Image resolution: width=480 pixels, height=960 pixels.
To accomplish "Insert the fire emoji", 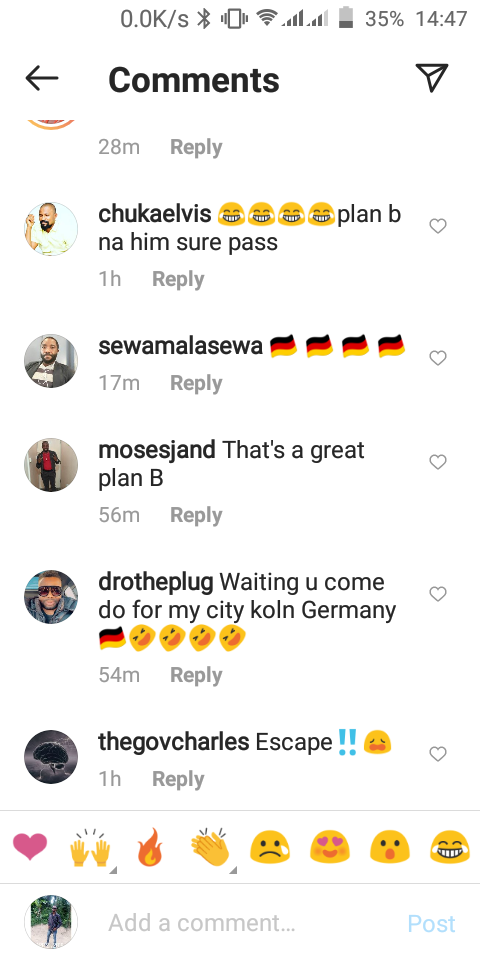I will 150,847.
